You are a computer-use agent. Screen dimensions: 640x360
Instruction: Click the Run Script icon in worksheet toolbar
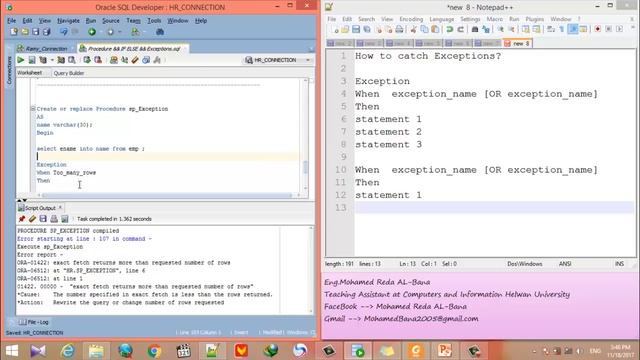point(32,60)
